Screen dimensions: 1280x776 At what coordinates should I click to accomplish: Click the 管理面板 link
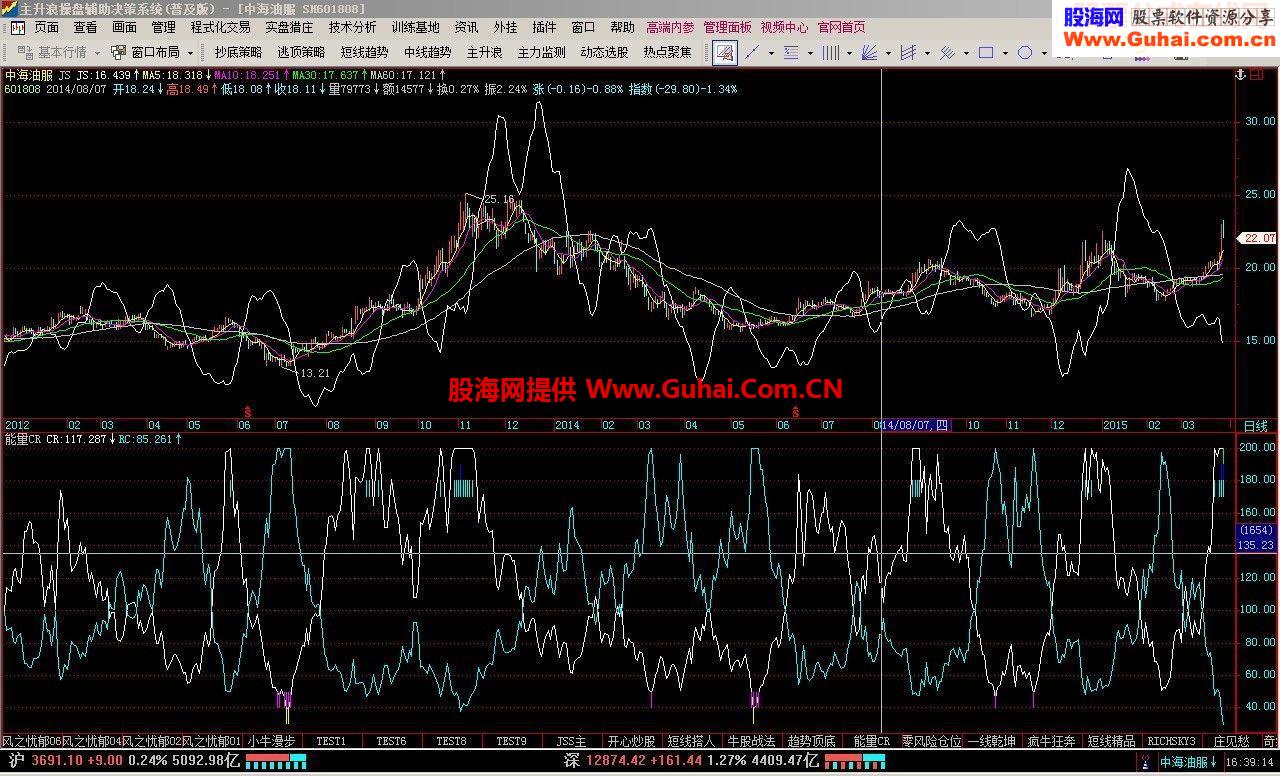coord(727,27)
